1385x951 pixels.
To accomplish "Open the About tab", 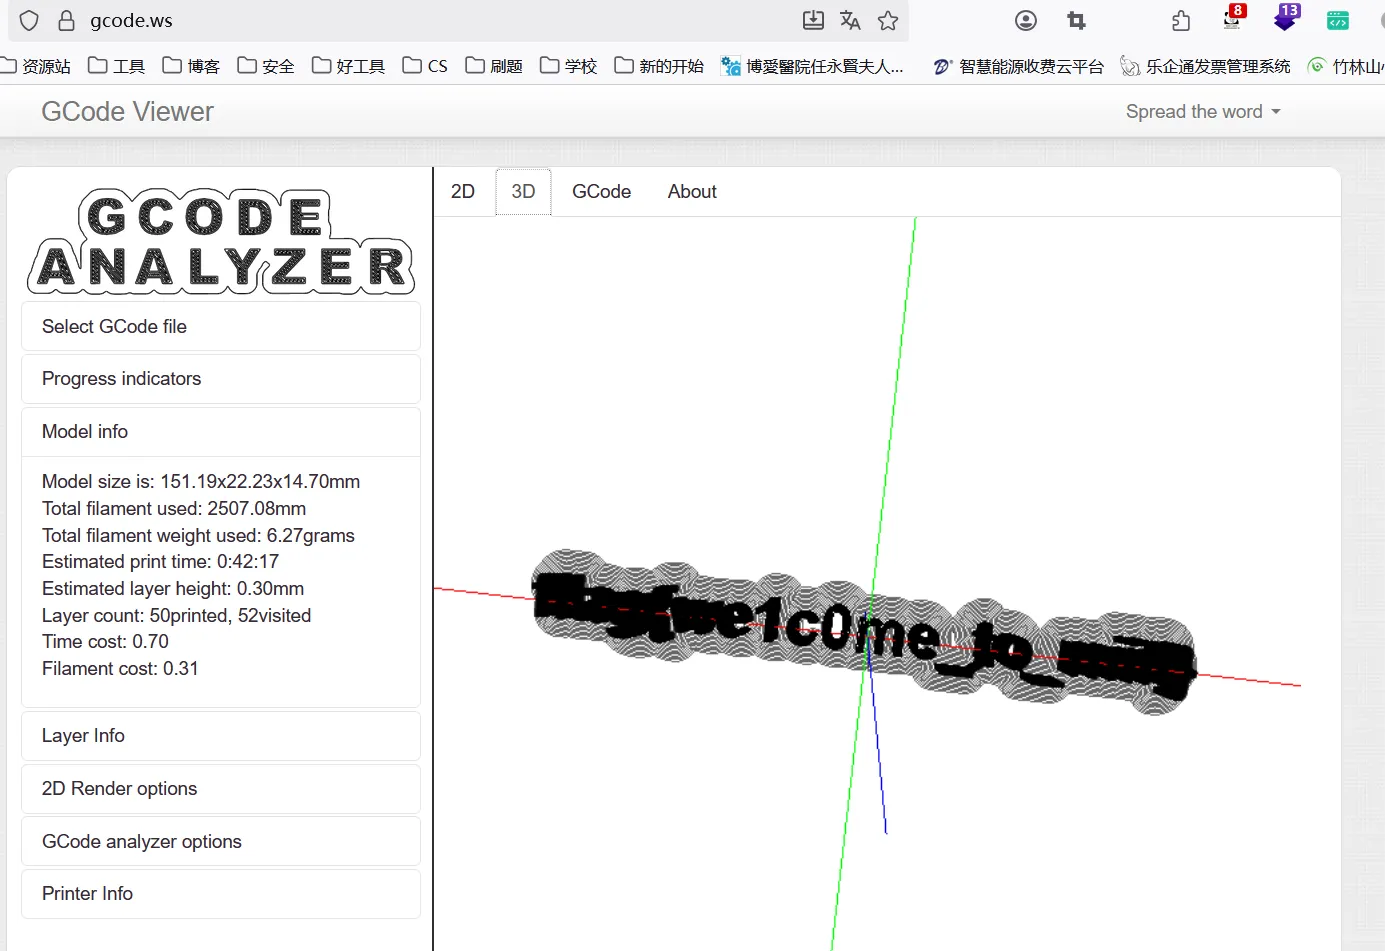I will point(692,192).
